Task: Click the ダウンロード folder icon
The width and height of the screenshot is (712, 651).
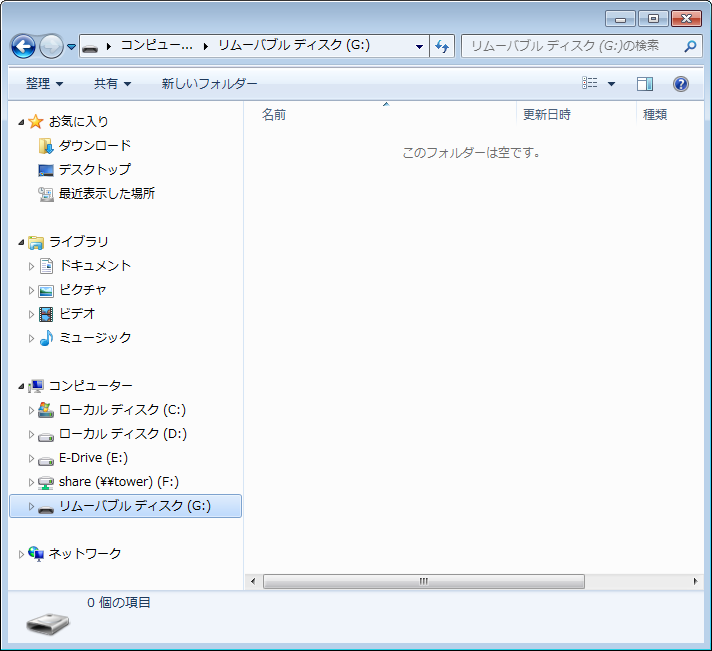Action: tap(46, 146)
